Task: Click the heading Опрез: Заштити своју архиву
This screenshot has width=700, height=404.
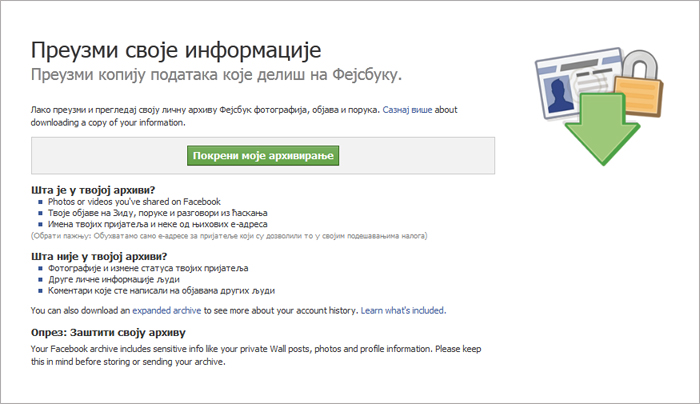Action: 108,333
